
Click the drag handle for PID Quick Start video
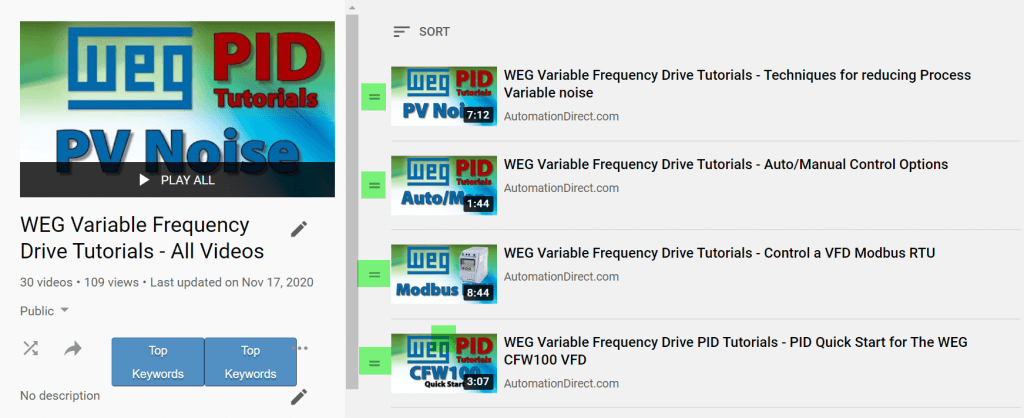(x=374, y=362)
